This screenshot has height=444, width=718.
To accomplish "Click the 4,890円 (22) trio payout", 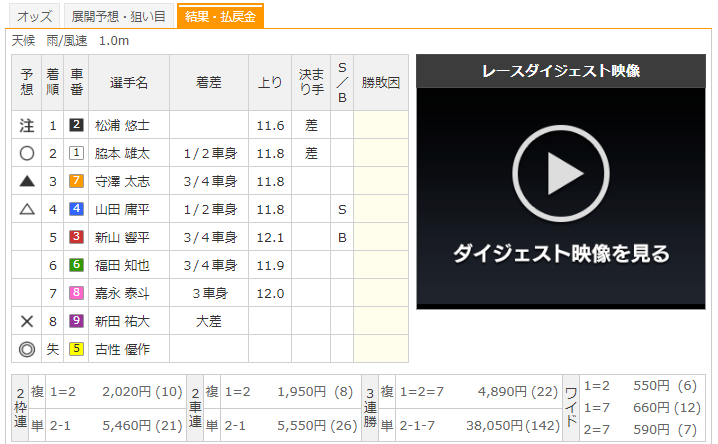I will click(x=518, y=392).
